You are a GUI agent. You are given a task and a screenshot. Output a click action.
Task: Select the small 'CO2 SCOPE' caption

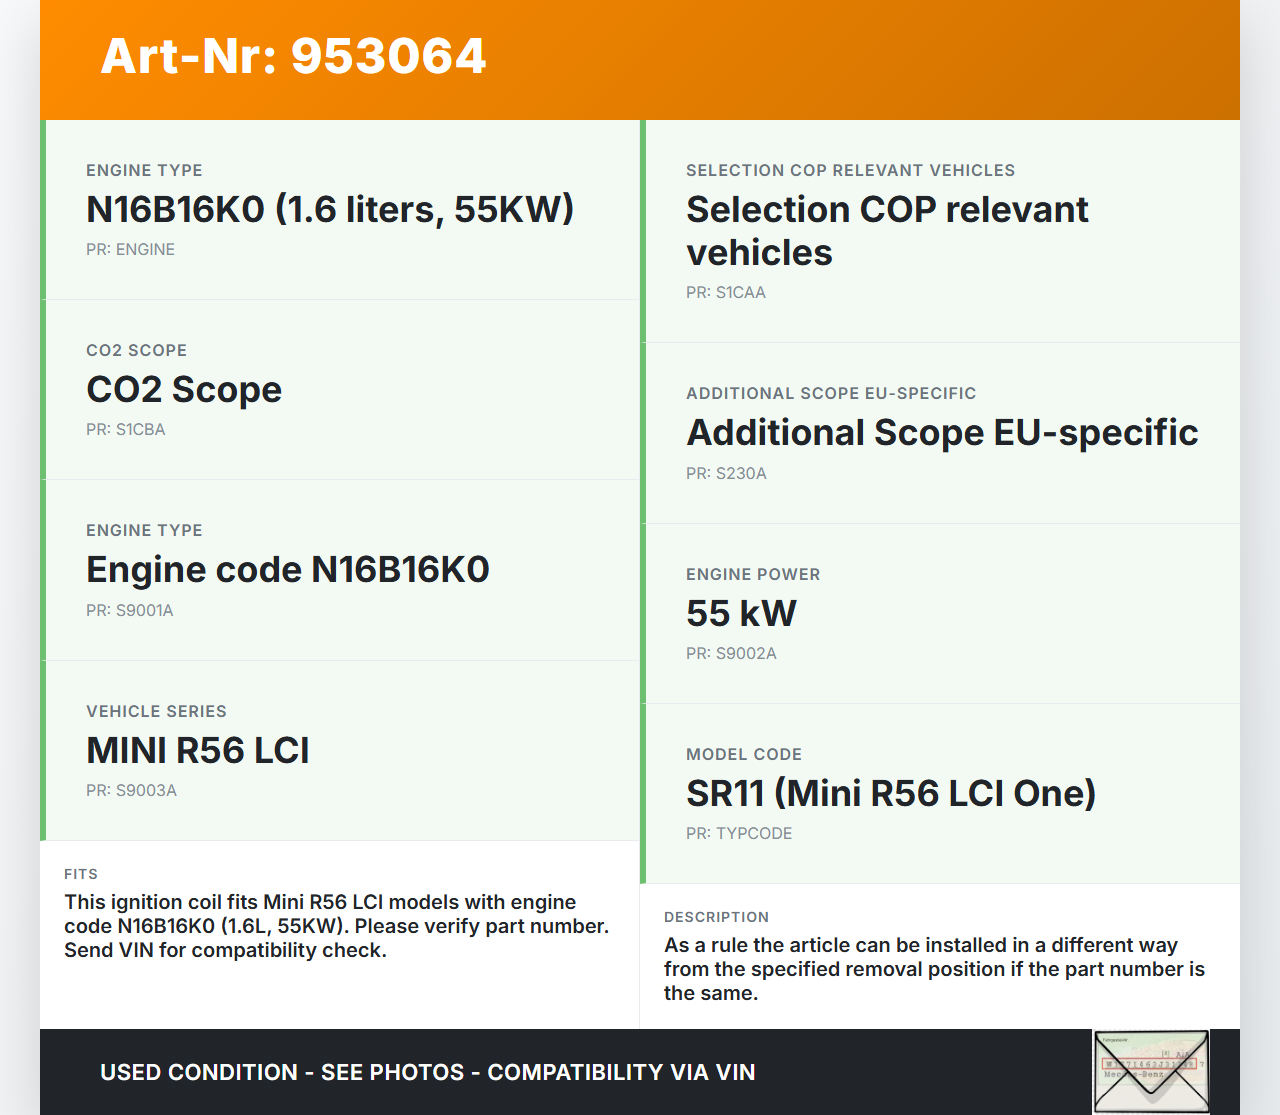[136, 351]
